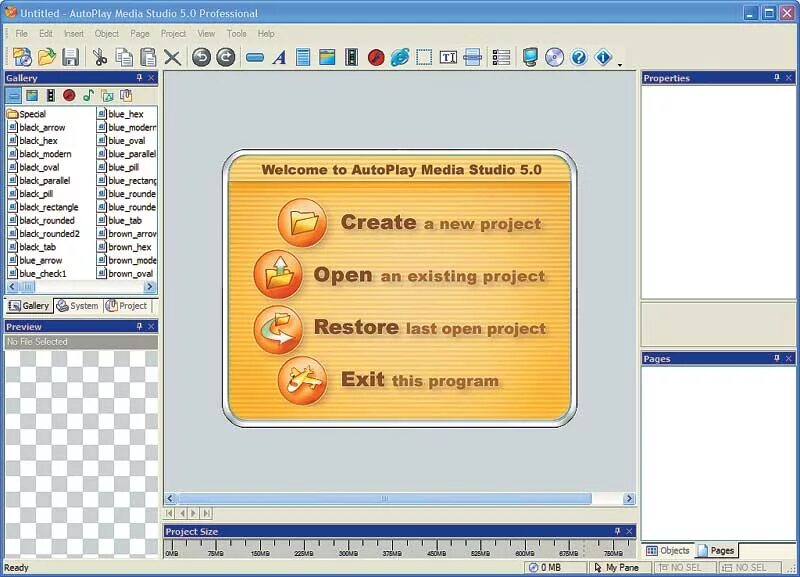
Task: Pin the Pages pane
Action: point(777,359)
